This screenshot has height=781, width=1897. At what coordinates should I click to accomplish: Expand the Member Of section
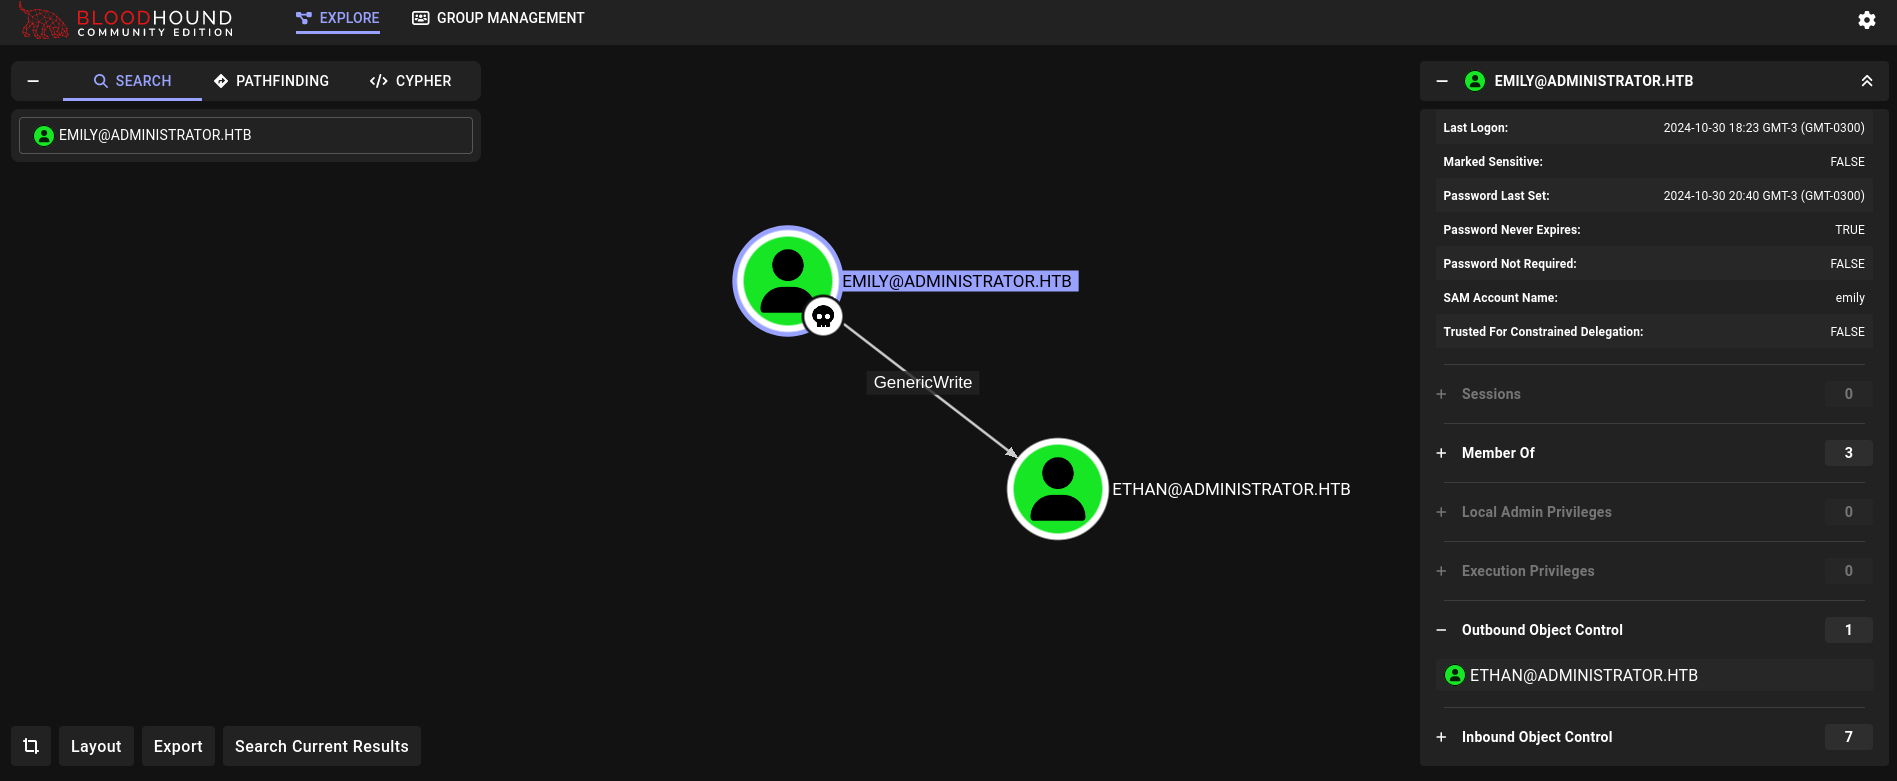tap(1497, 453)
